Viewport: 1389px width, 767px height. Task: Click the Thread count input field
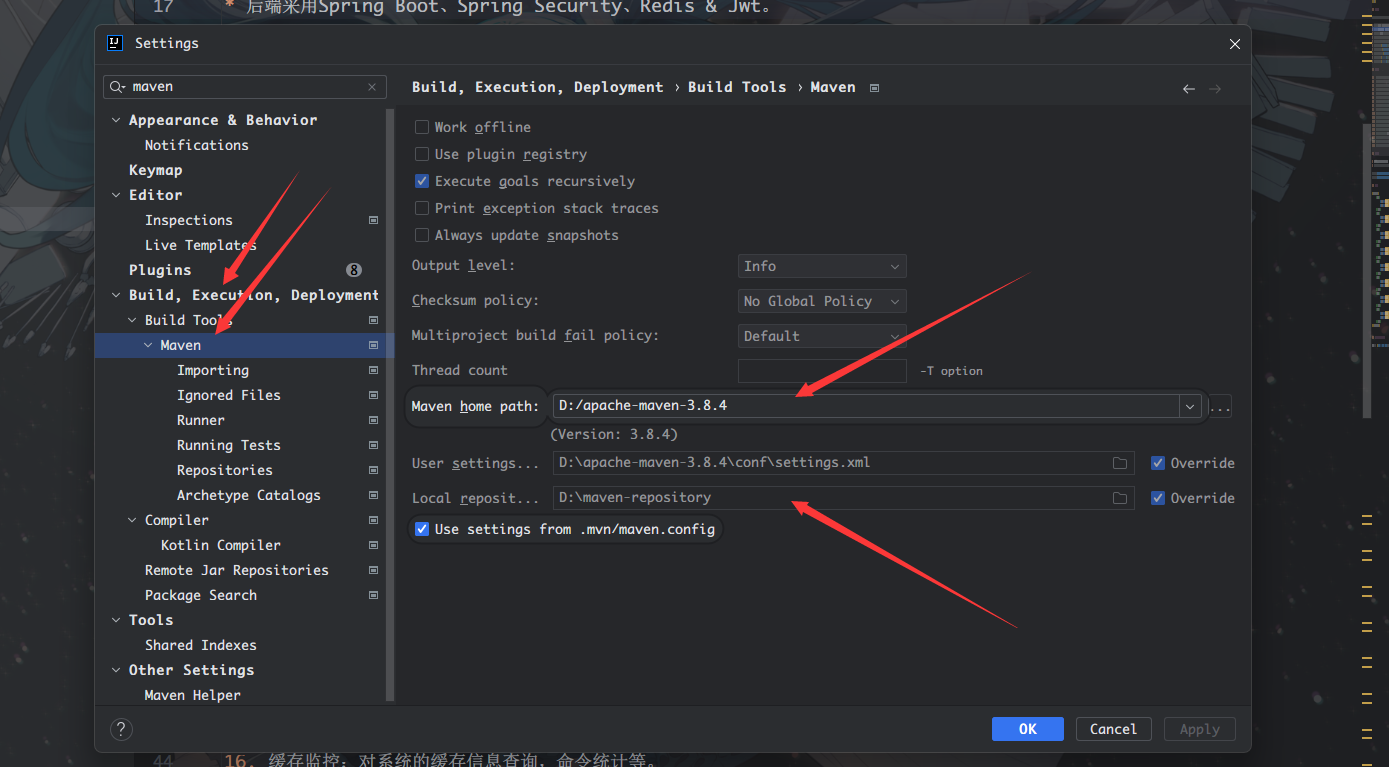[822, 371]
